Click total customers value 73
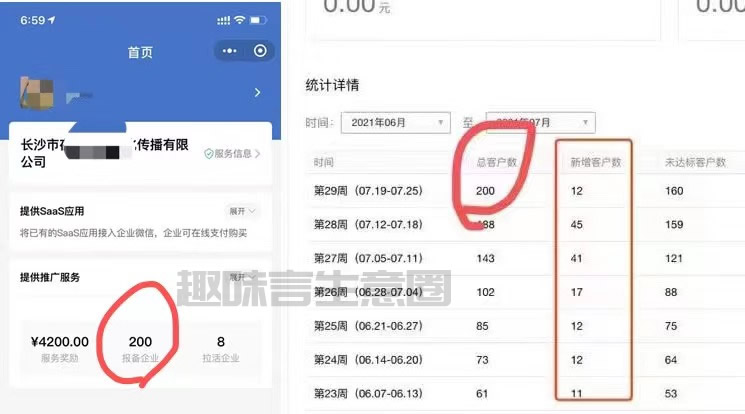The image size is (745, 414). pos(482,360)
